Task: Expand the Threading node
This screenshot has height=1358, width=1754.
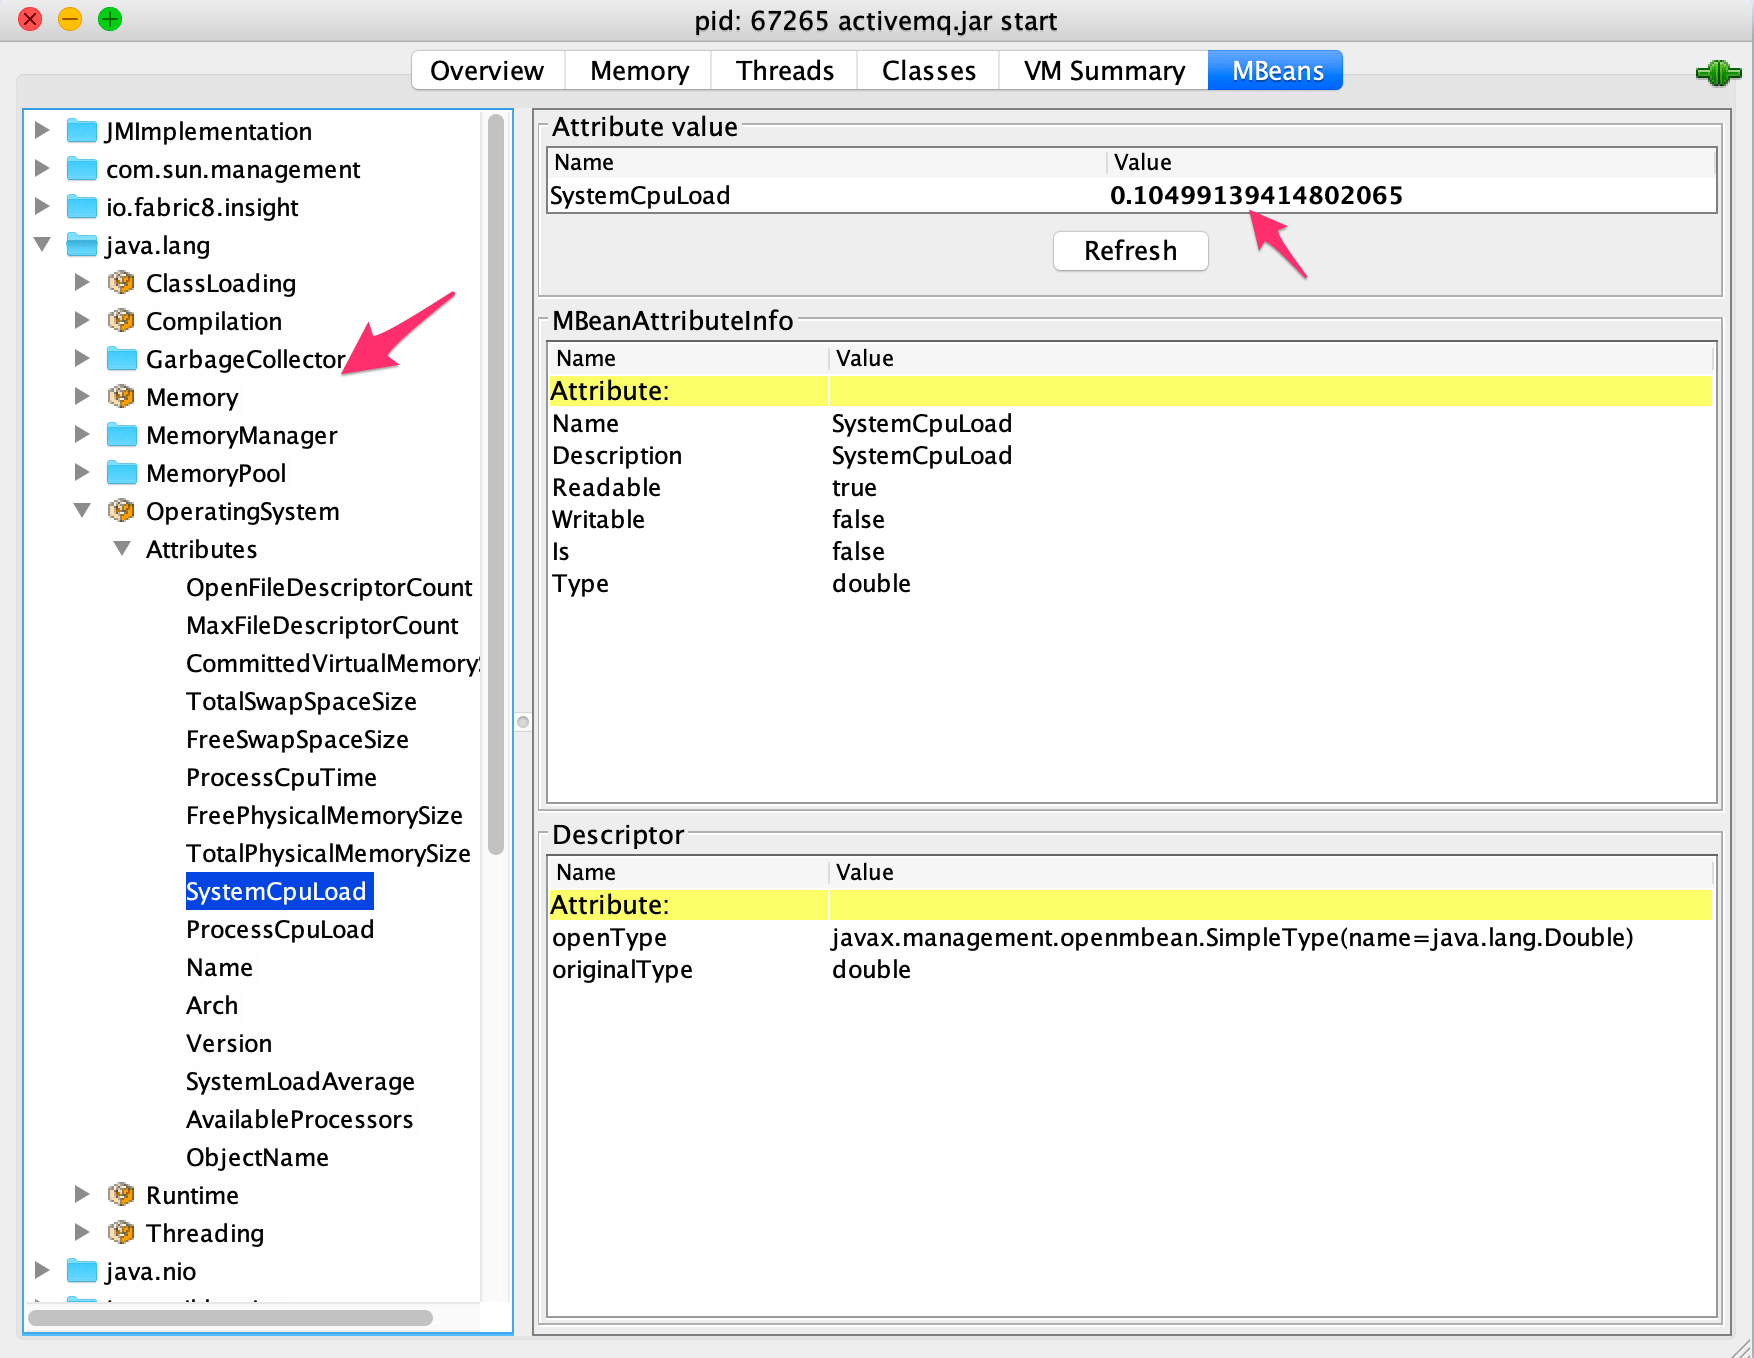Action: (82, 1232)
